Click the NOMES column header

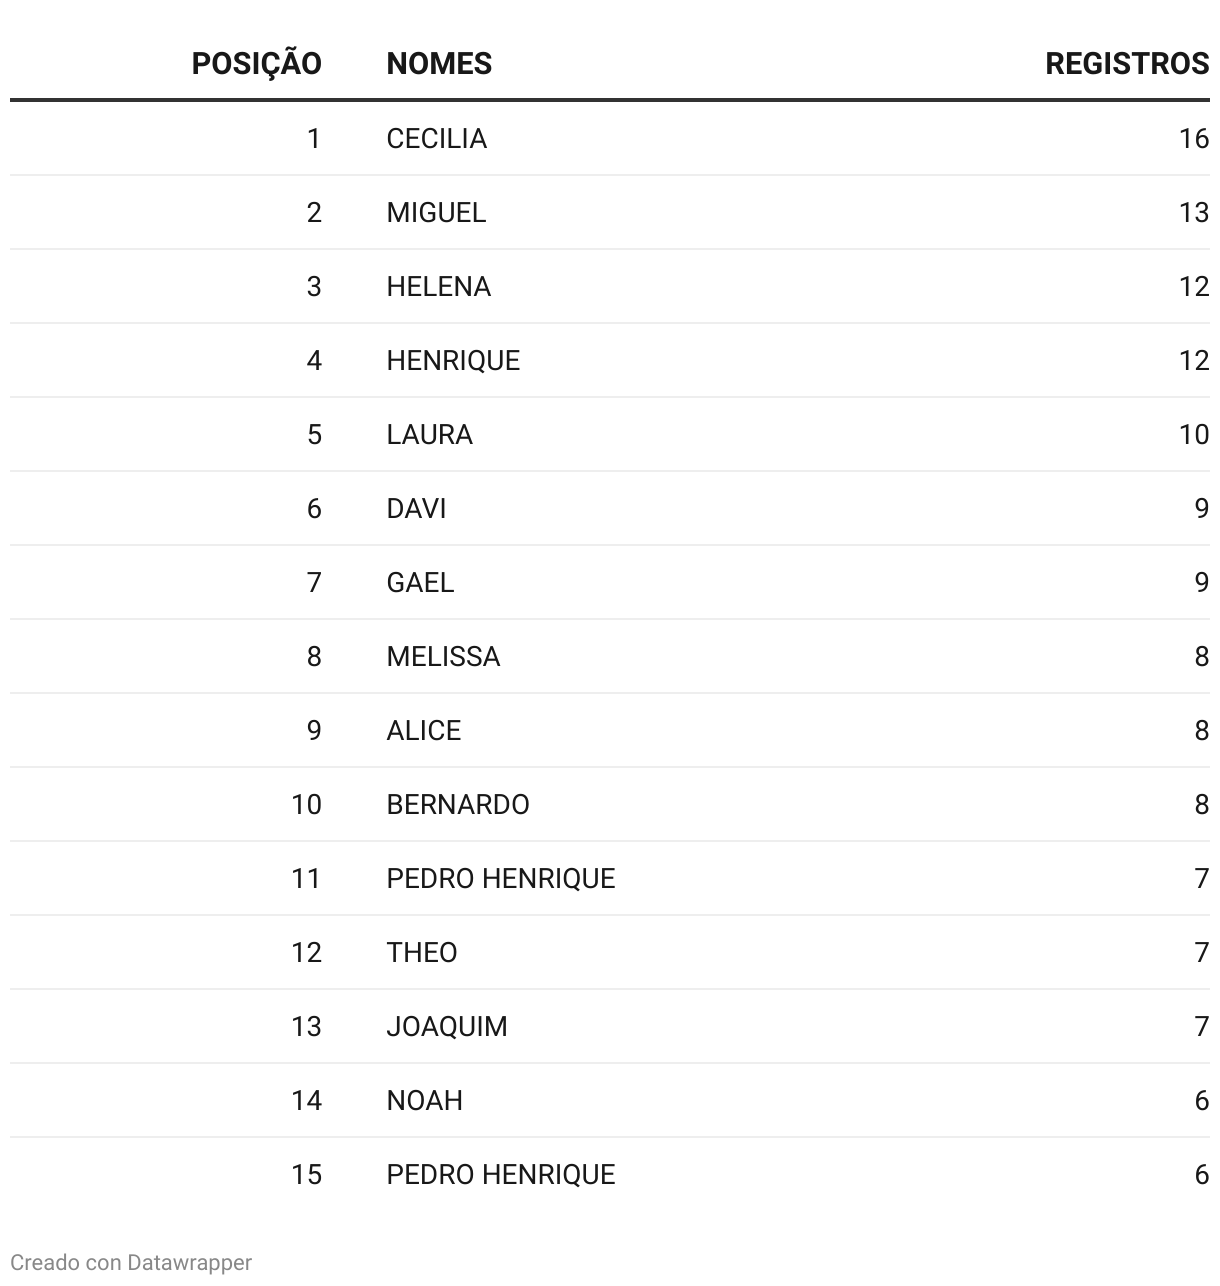(x=439, y=63)
